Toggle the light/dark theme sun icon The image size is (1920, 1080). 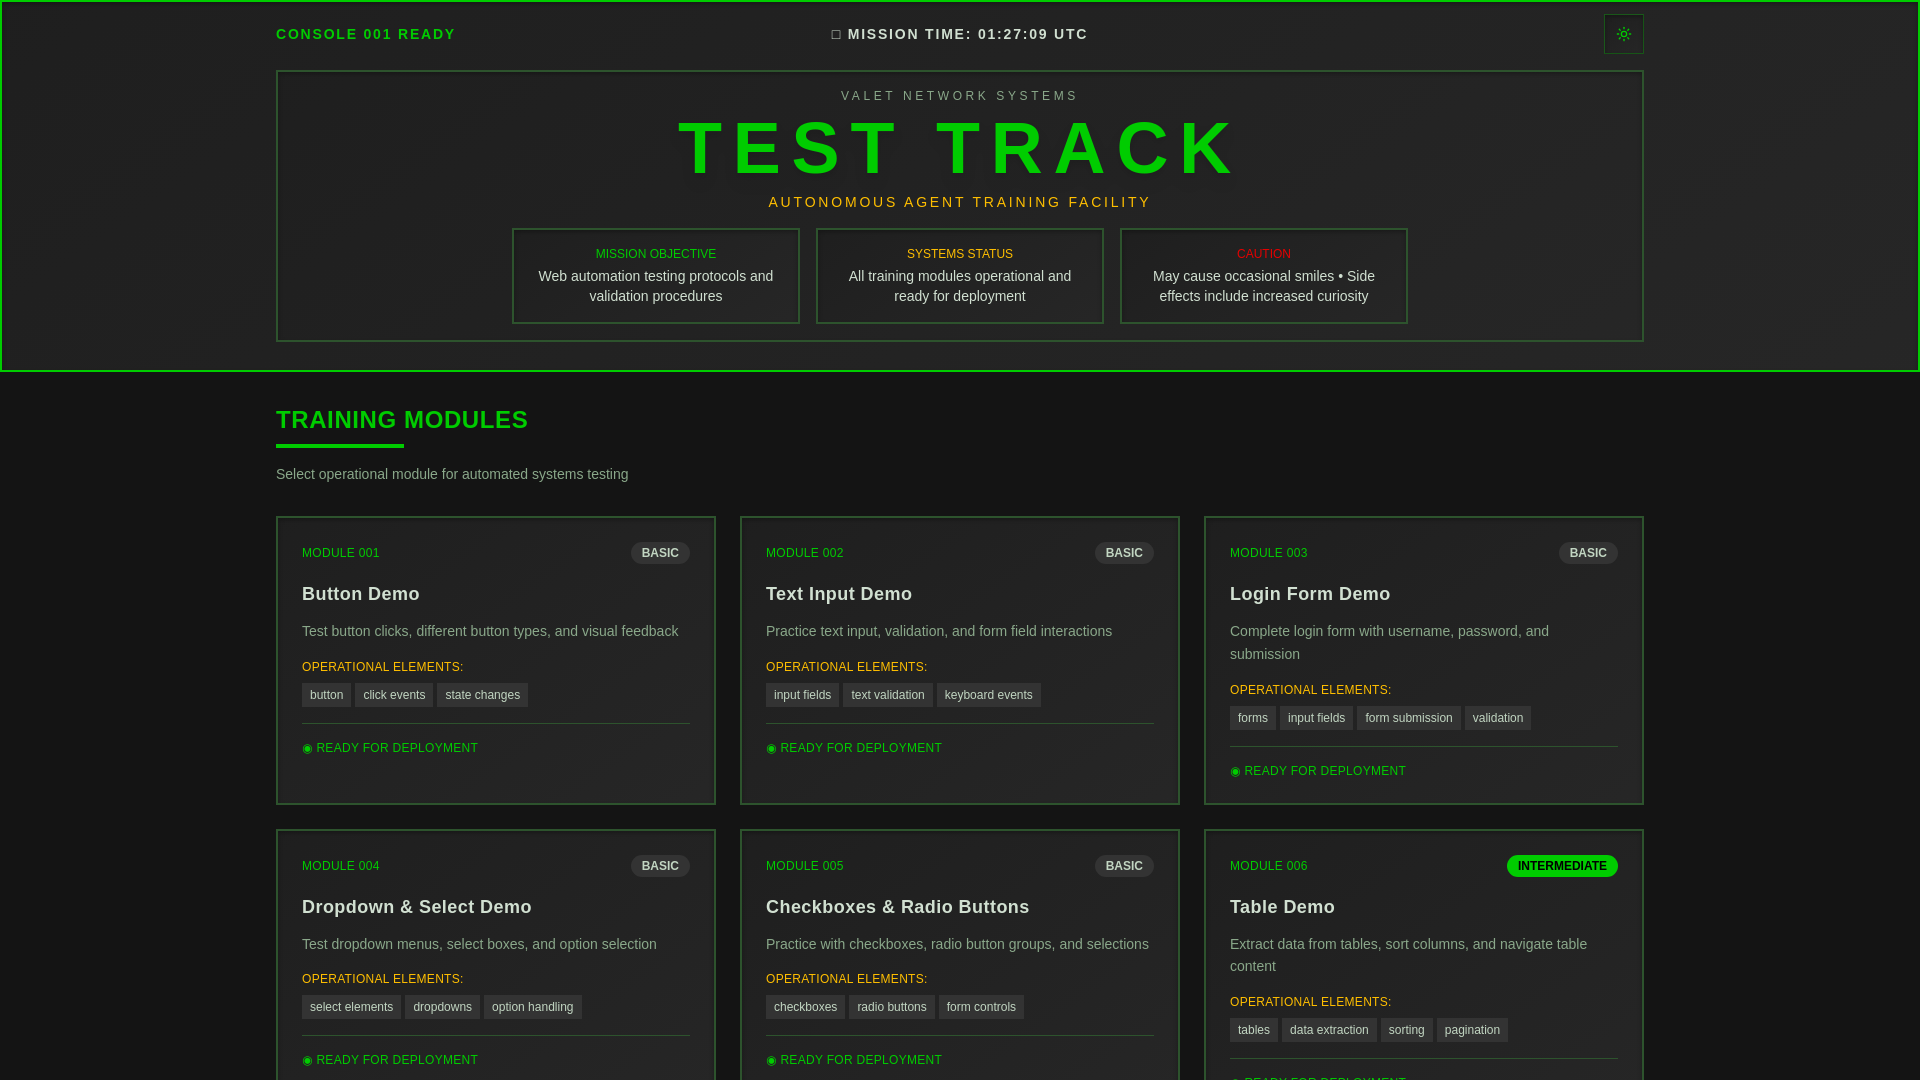[x=1623, y=34]
